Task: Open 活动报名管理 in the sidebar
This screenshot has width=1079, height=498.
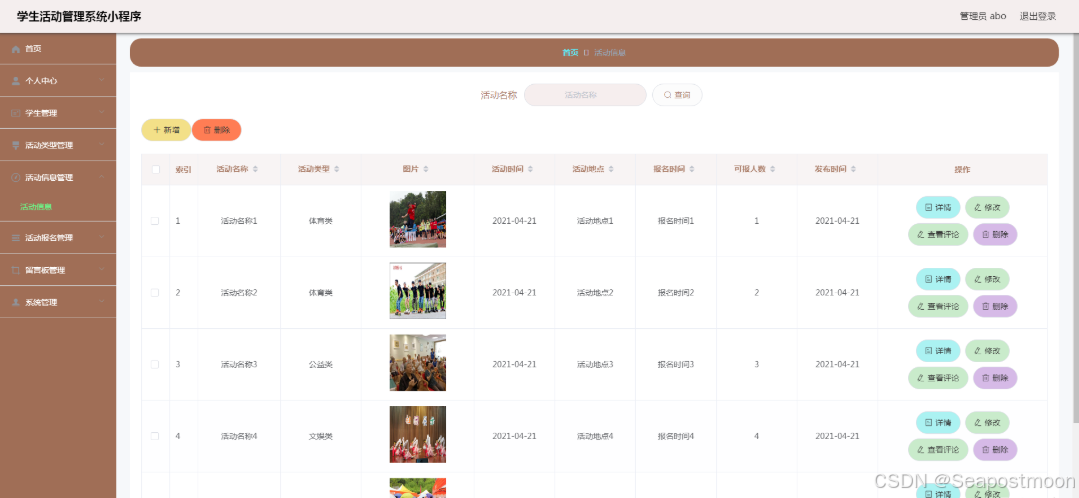Action: (58, 238)
